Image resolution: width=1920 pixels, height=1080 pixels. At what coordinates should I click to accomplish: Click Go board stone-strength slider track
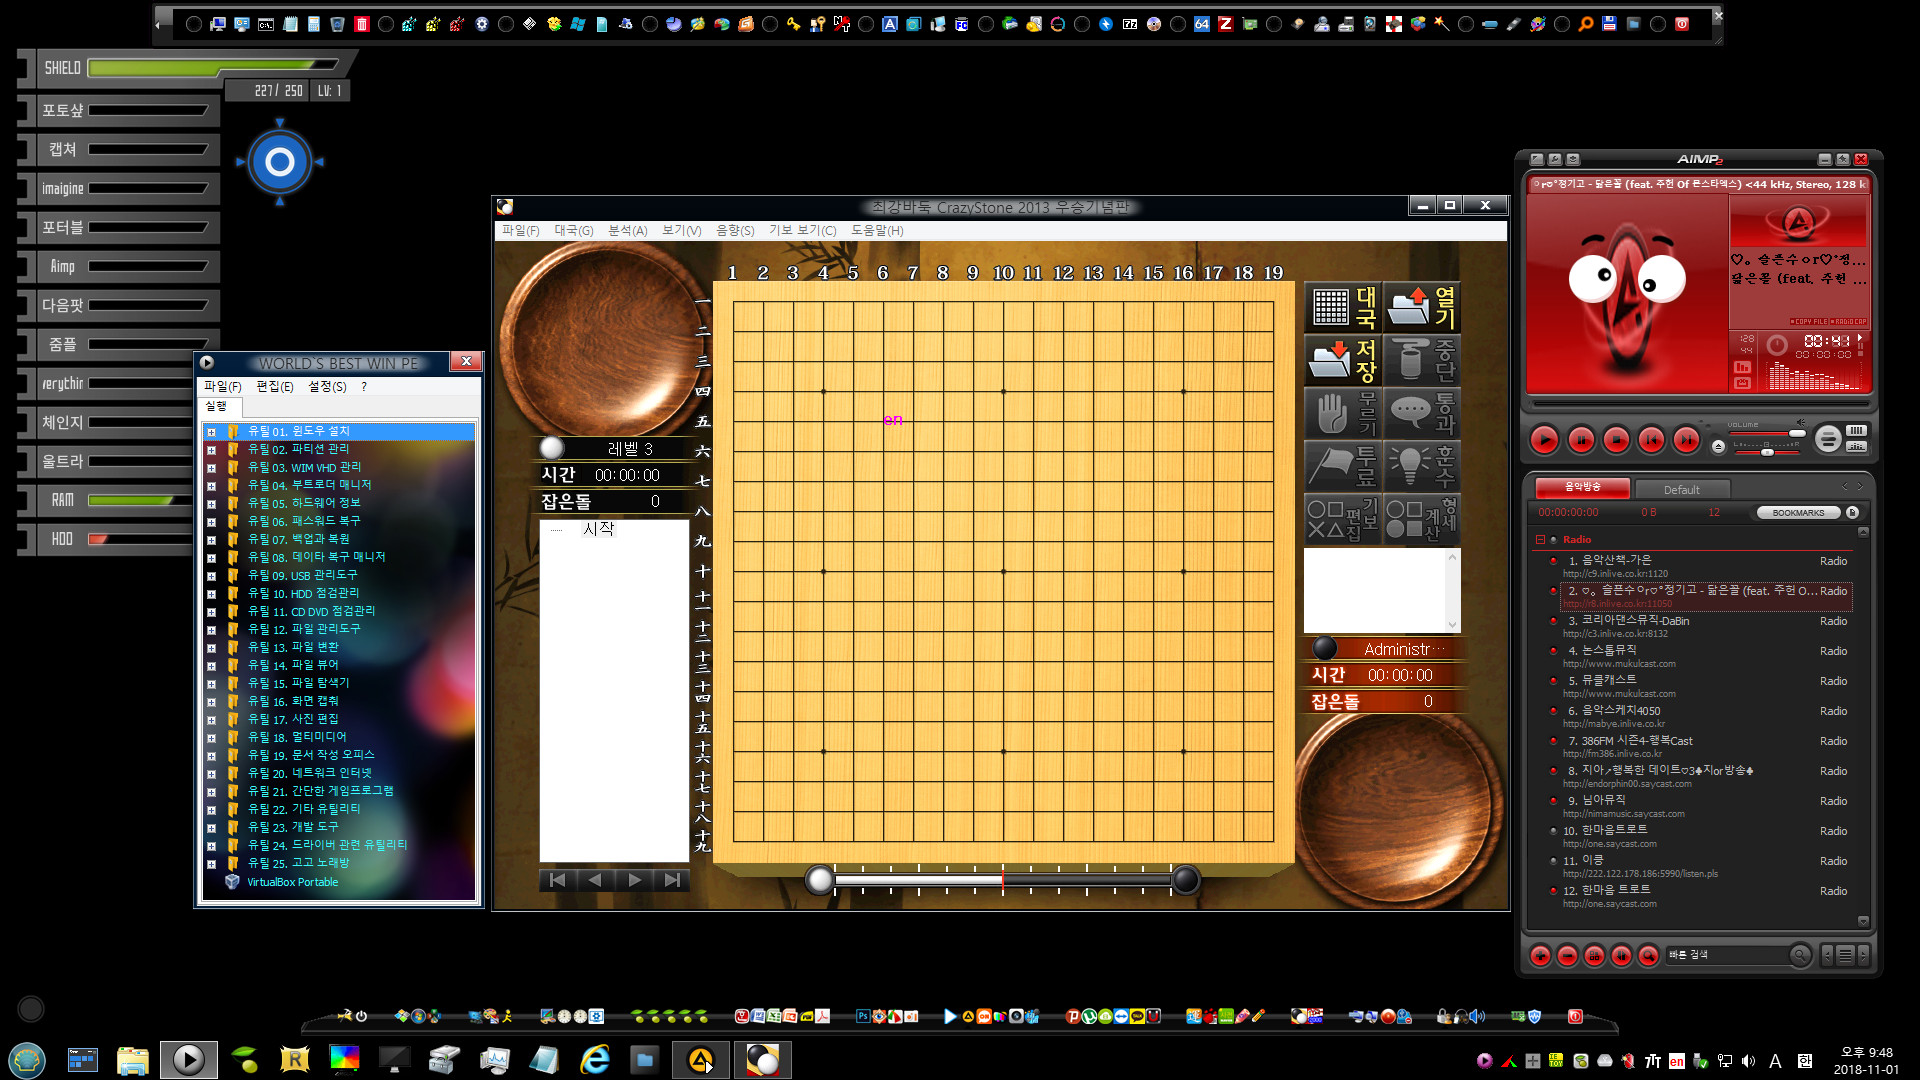[x=1002, y=880]
